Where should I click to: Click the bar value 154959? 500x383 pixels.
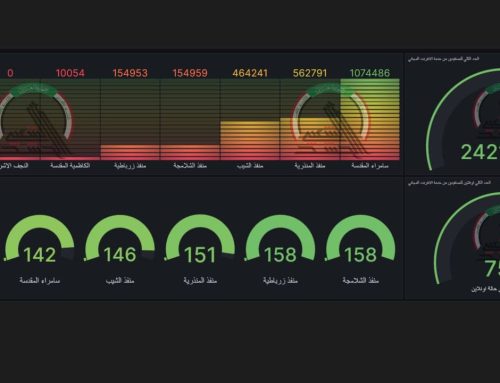pyautogui.click(x=190, y=73)
